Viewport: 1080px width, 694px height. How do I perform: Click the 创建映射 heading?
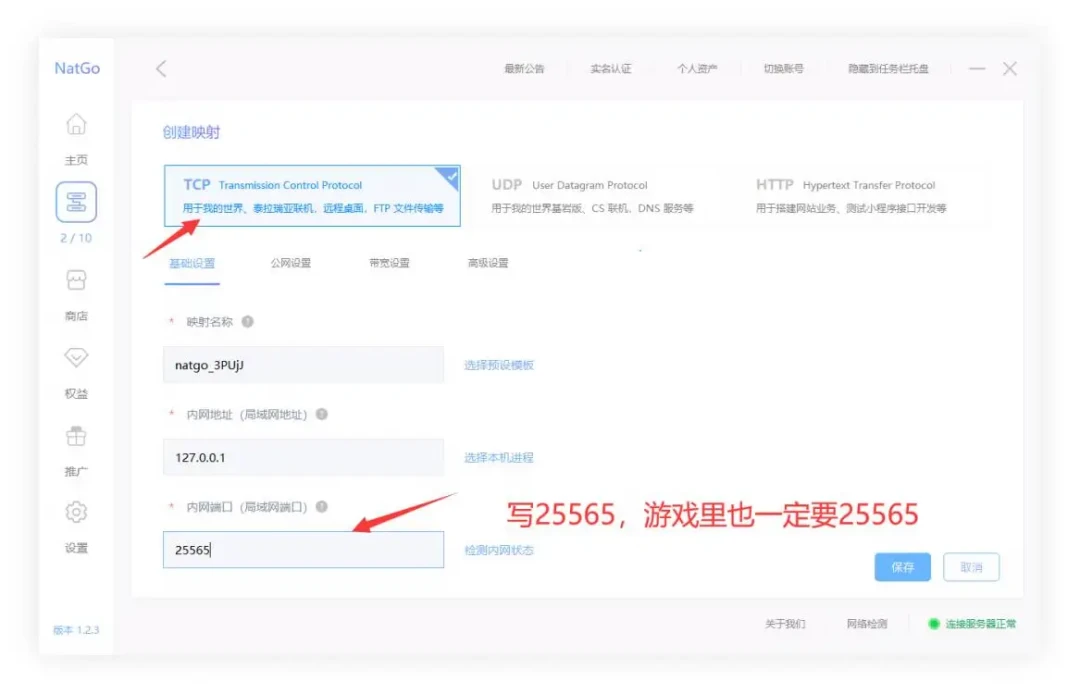pyautogui.click(x=191, y=132)
